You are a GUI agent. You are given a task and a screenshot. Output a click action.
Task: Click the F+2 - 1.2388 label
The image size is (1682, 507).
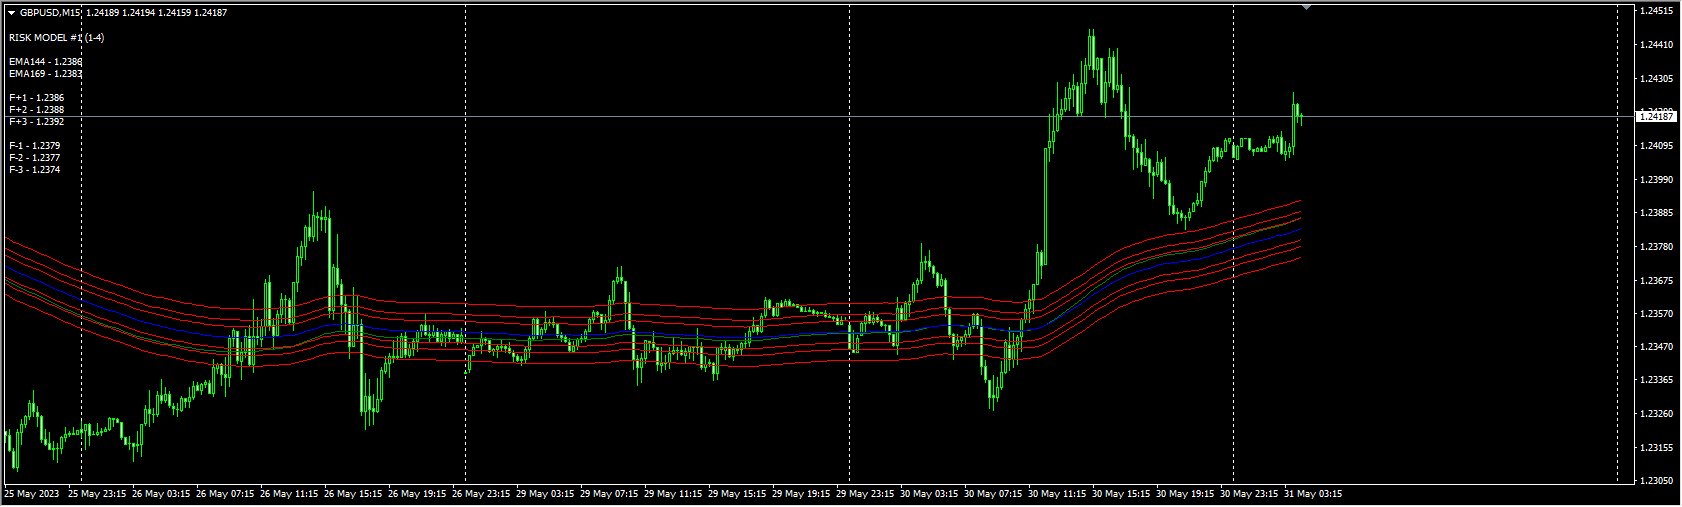tap(37, 110)
